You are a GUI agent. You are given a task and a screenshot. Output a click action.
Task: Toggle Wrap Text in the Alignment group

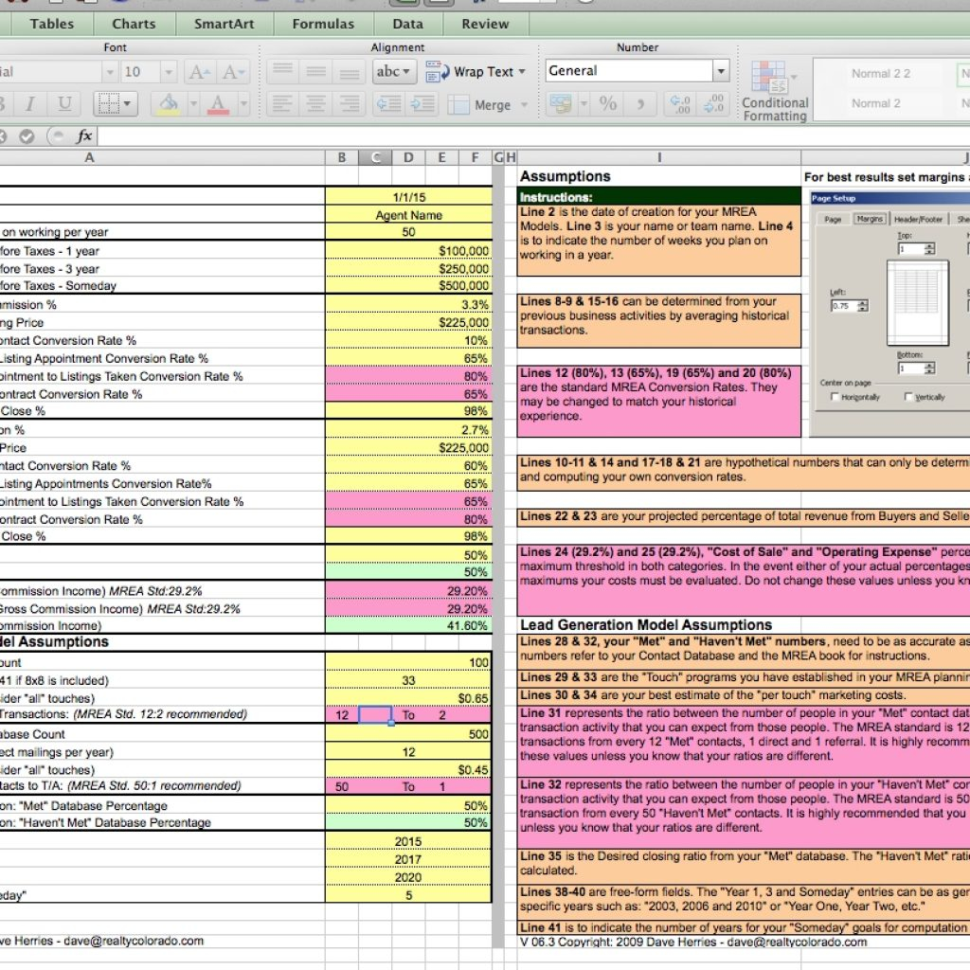[x=478, y=71]
